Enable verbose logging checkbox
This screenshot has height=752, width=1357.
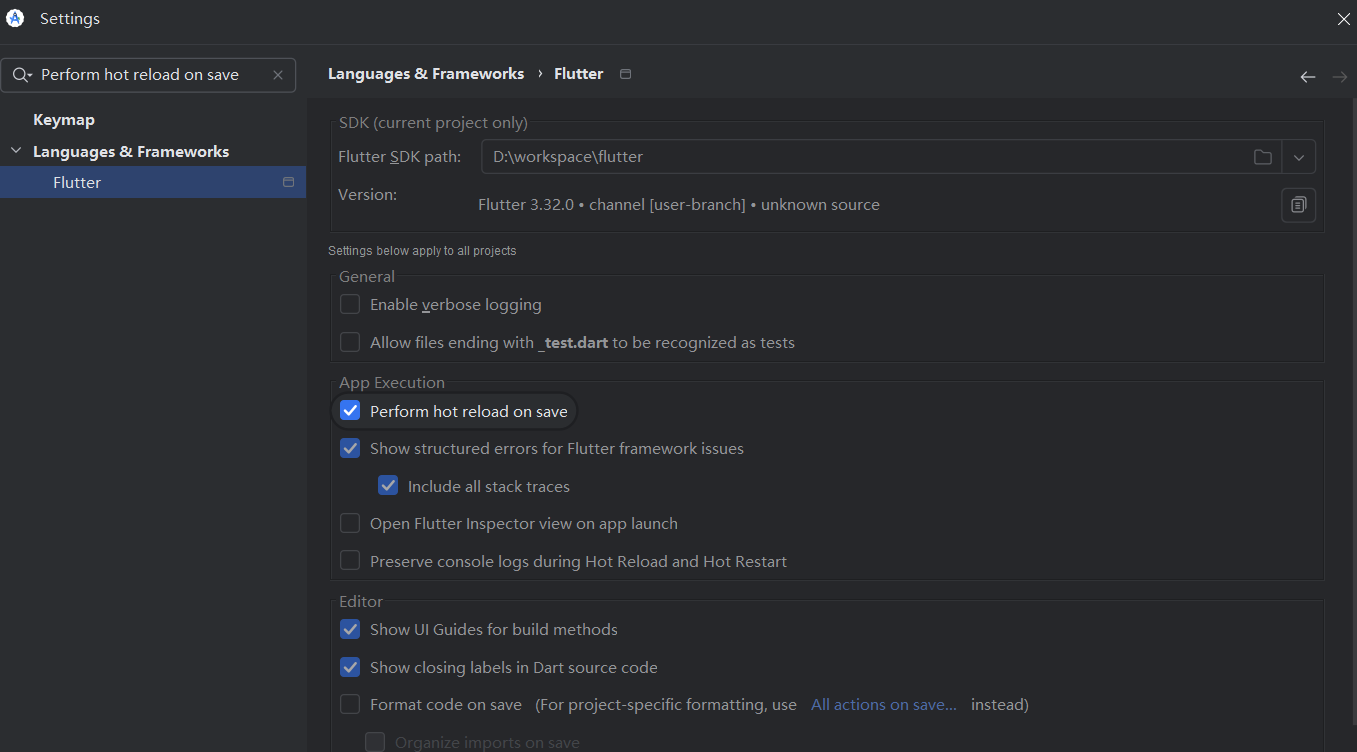pyautogui.click(x=350, y=304)
